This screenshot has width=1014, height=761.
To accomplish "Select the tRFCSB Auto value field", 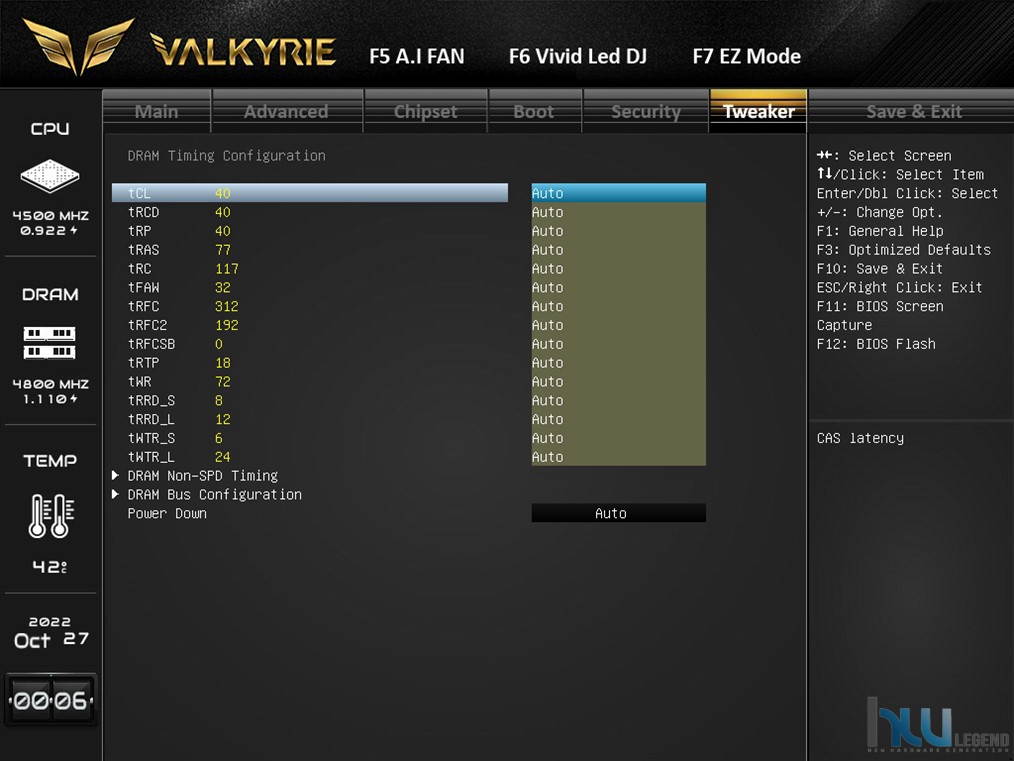I will tap(618, 343).
